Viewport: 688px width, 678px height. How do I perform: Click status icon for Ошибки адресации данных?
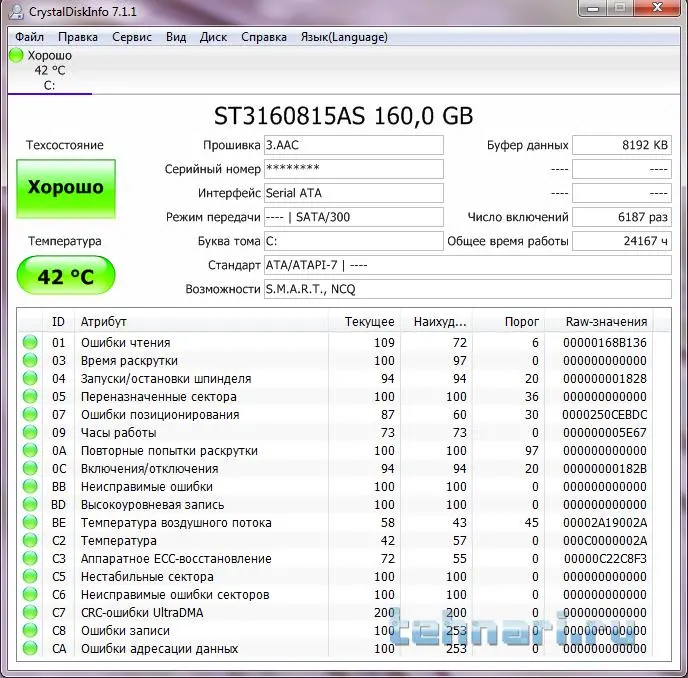30,649
